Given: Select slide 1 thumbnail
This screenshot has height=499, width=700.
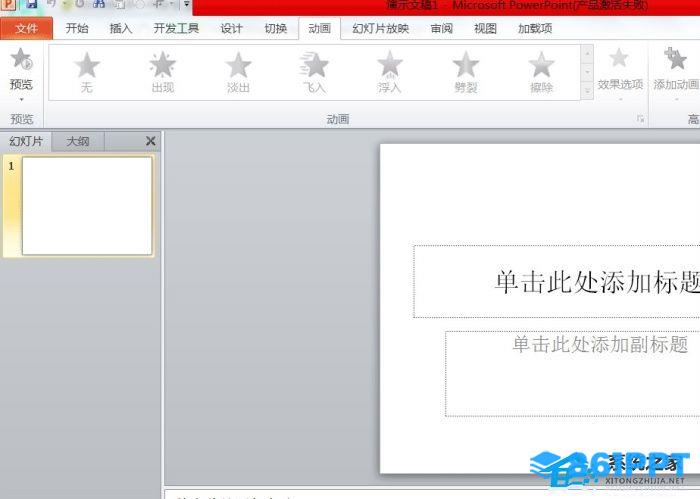Looking at the screenshot, I should [x=87, y=206].
